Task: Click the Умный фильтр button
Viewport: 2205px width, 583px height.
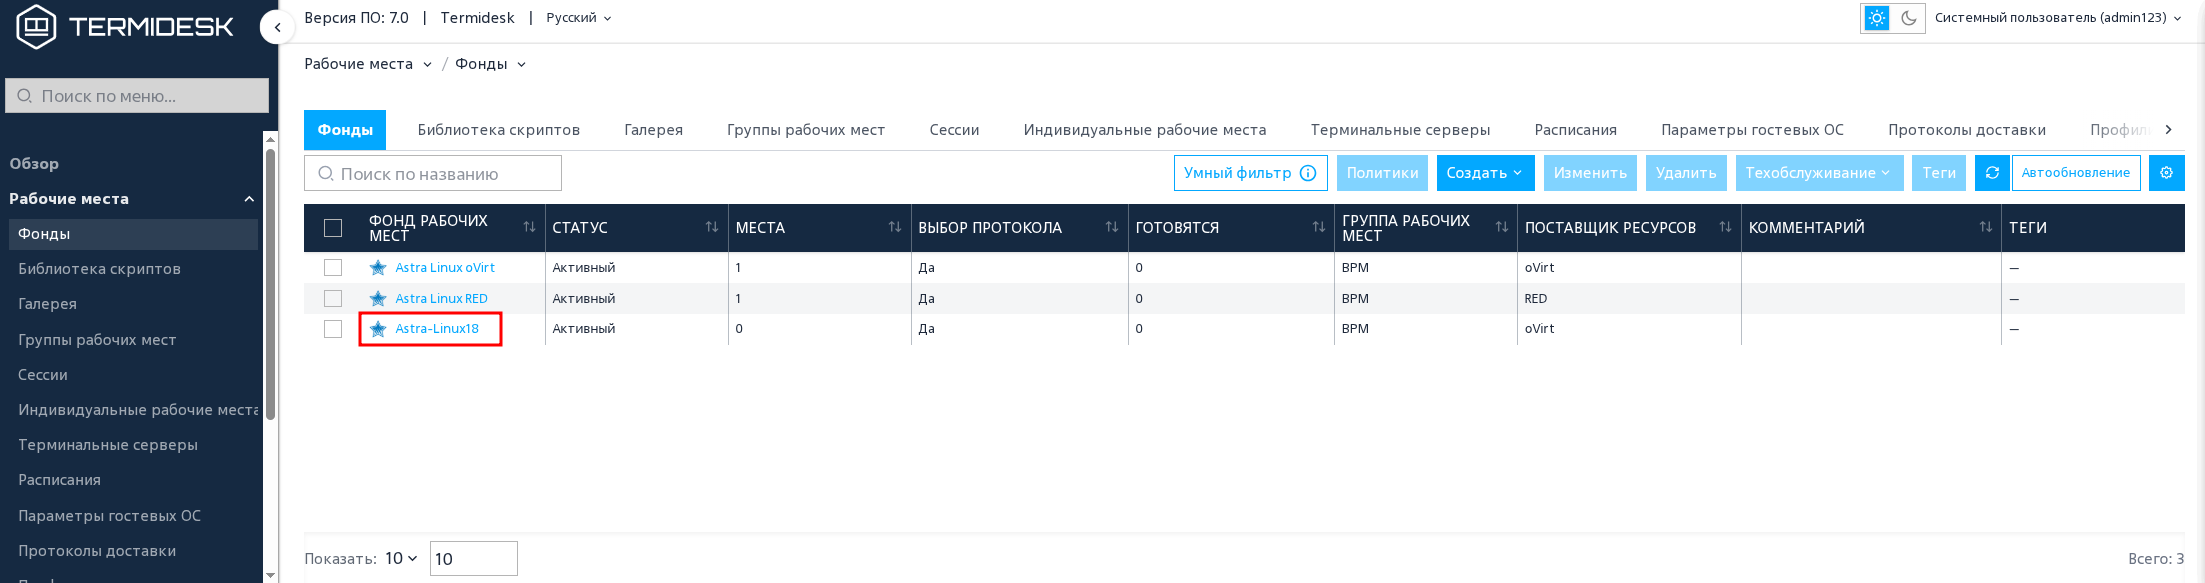Action: [1250, 173]
